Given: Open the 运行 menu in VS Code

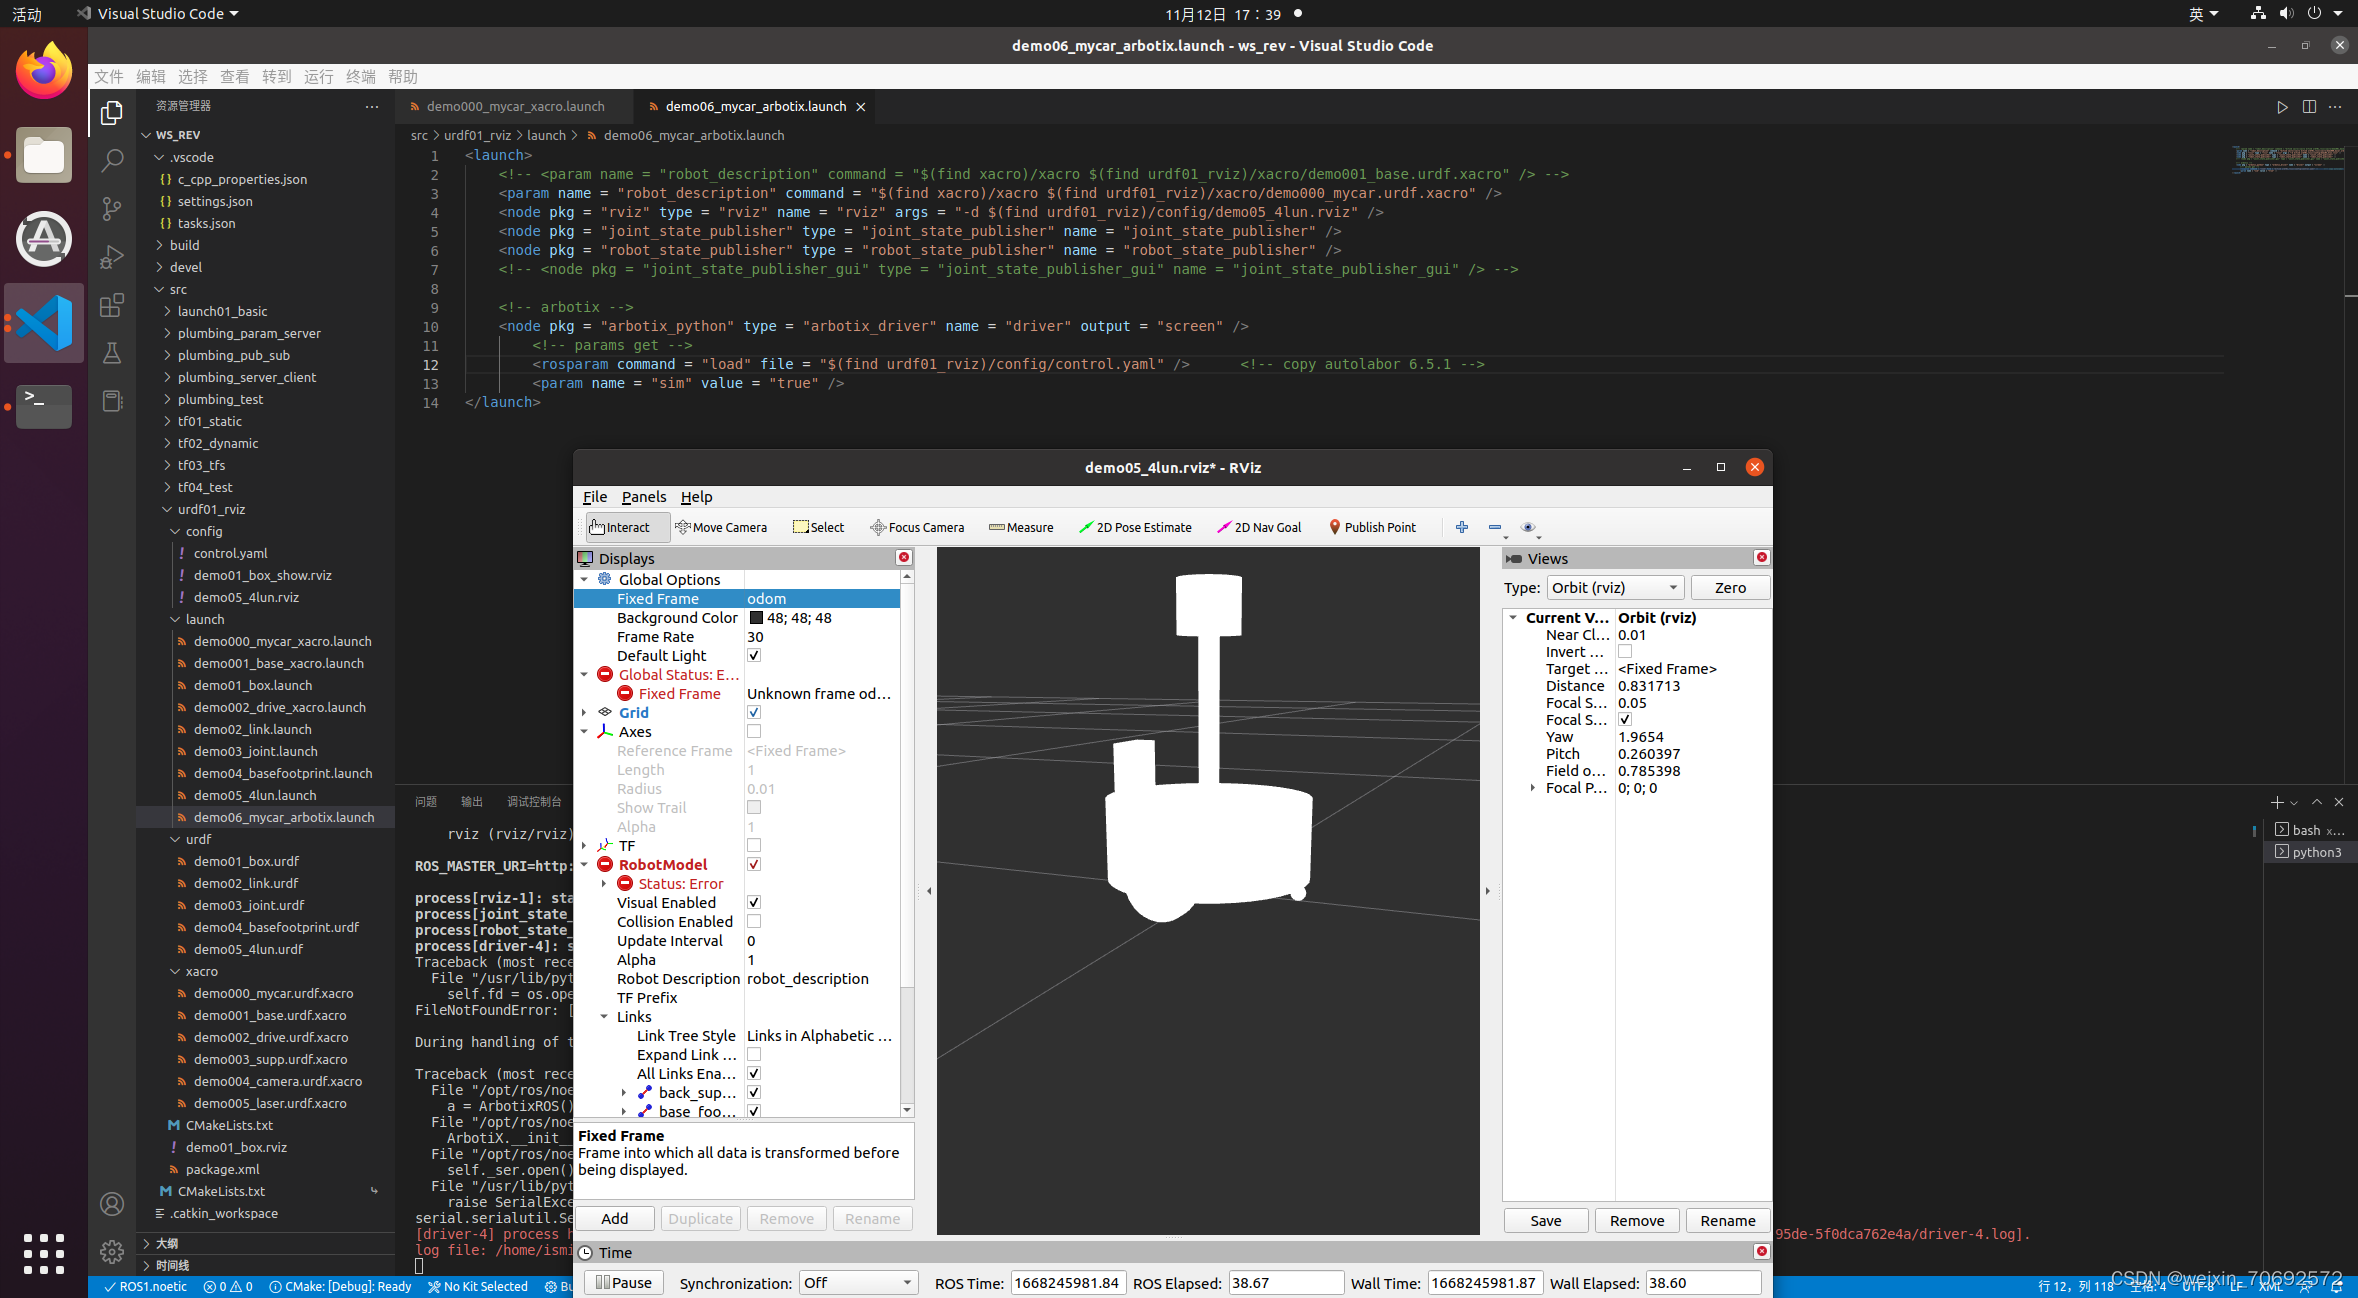Looking at the screenshot, I should pyautogui.click(x=319, y=76).
